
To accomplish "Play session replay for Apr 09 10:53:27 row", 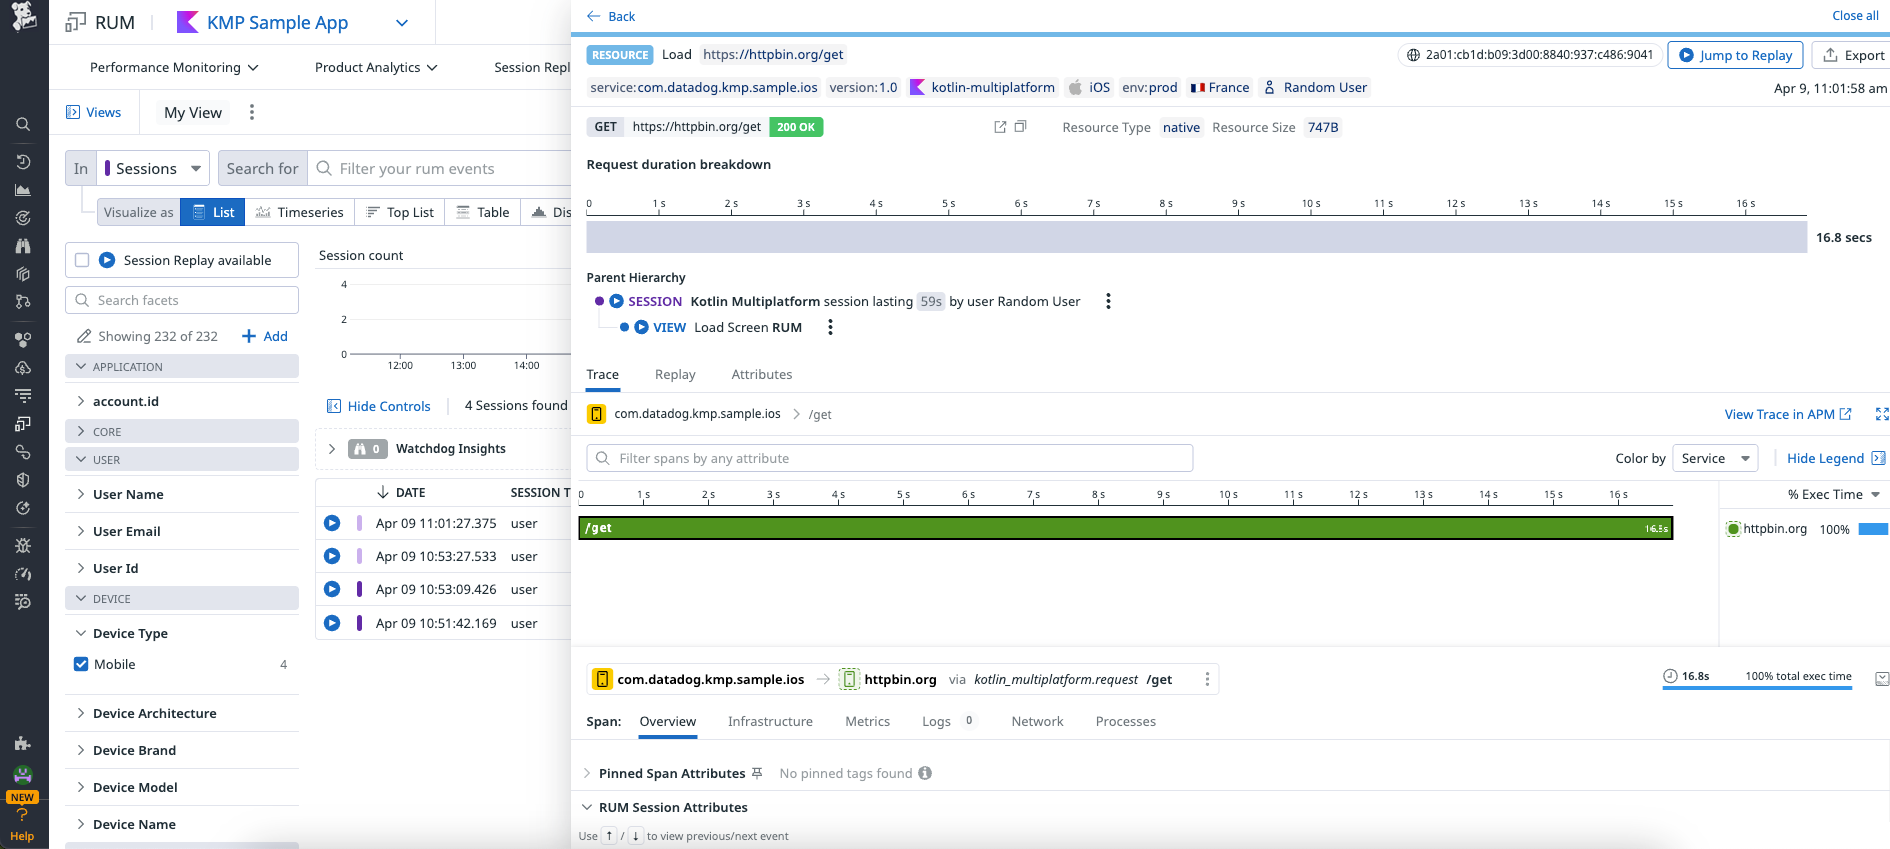I will [332, 556].
